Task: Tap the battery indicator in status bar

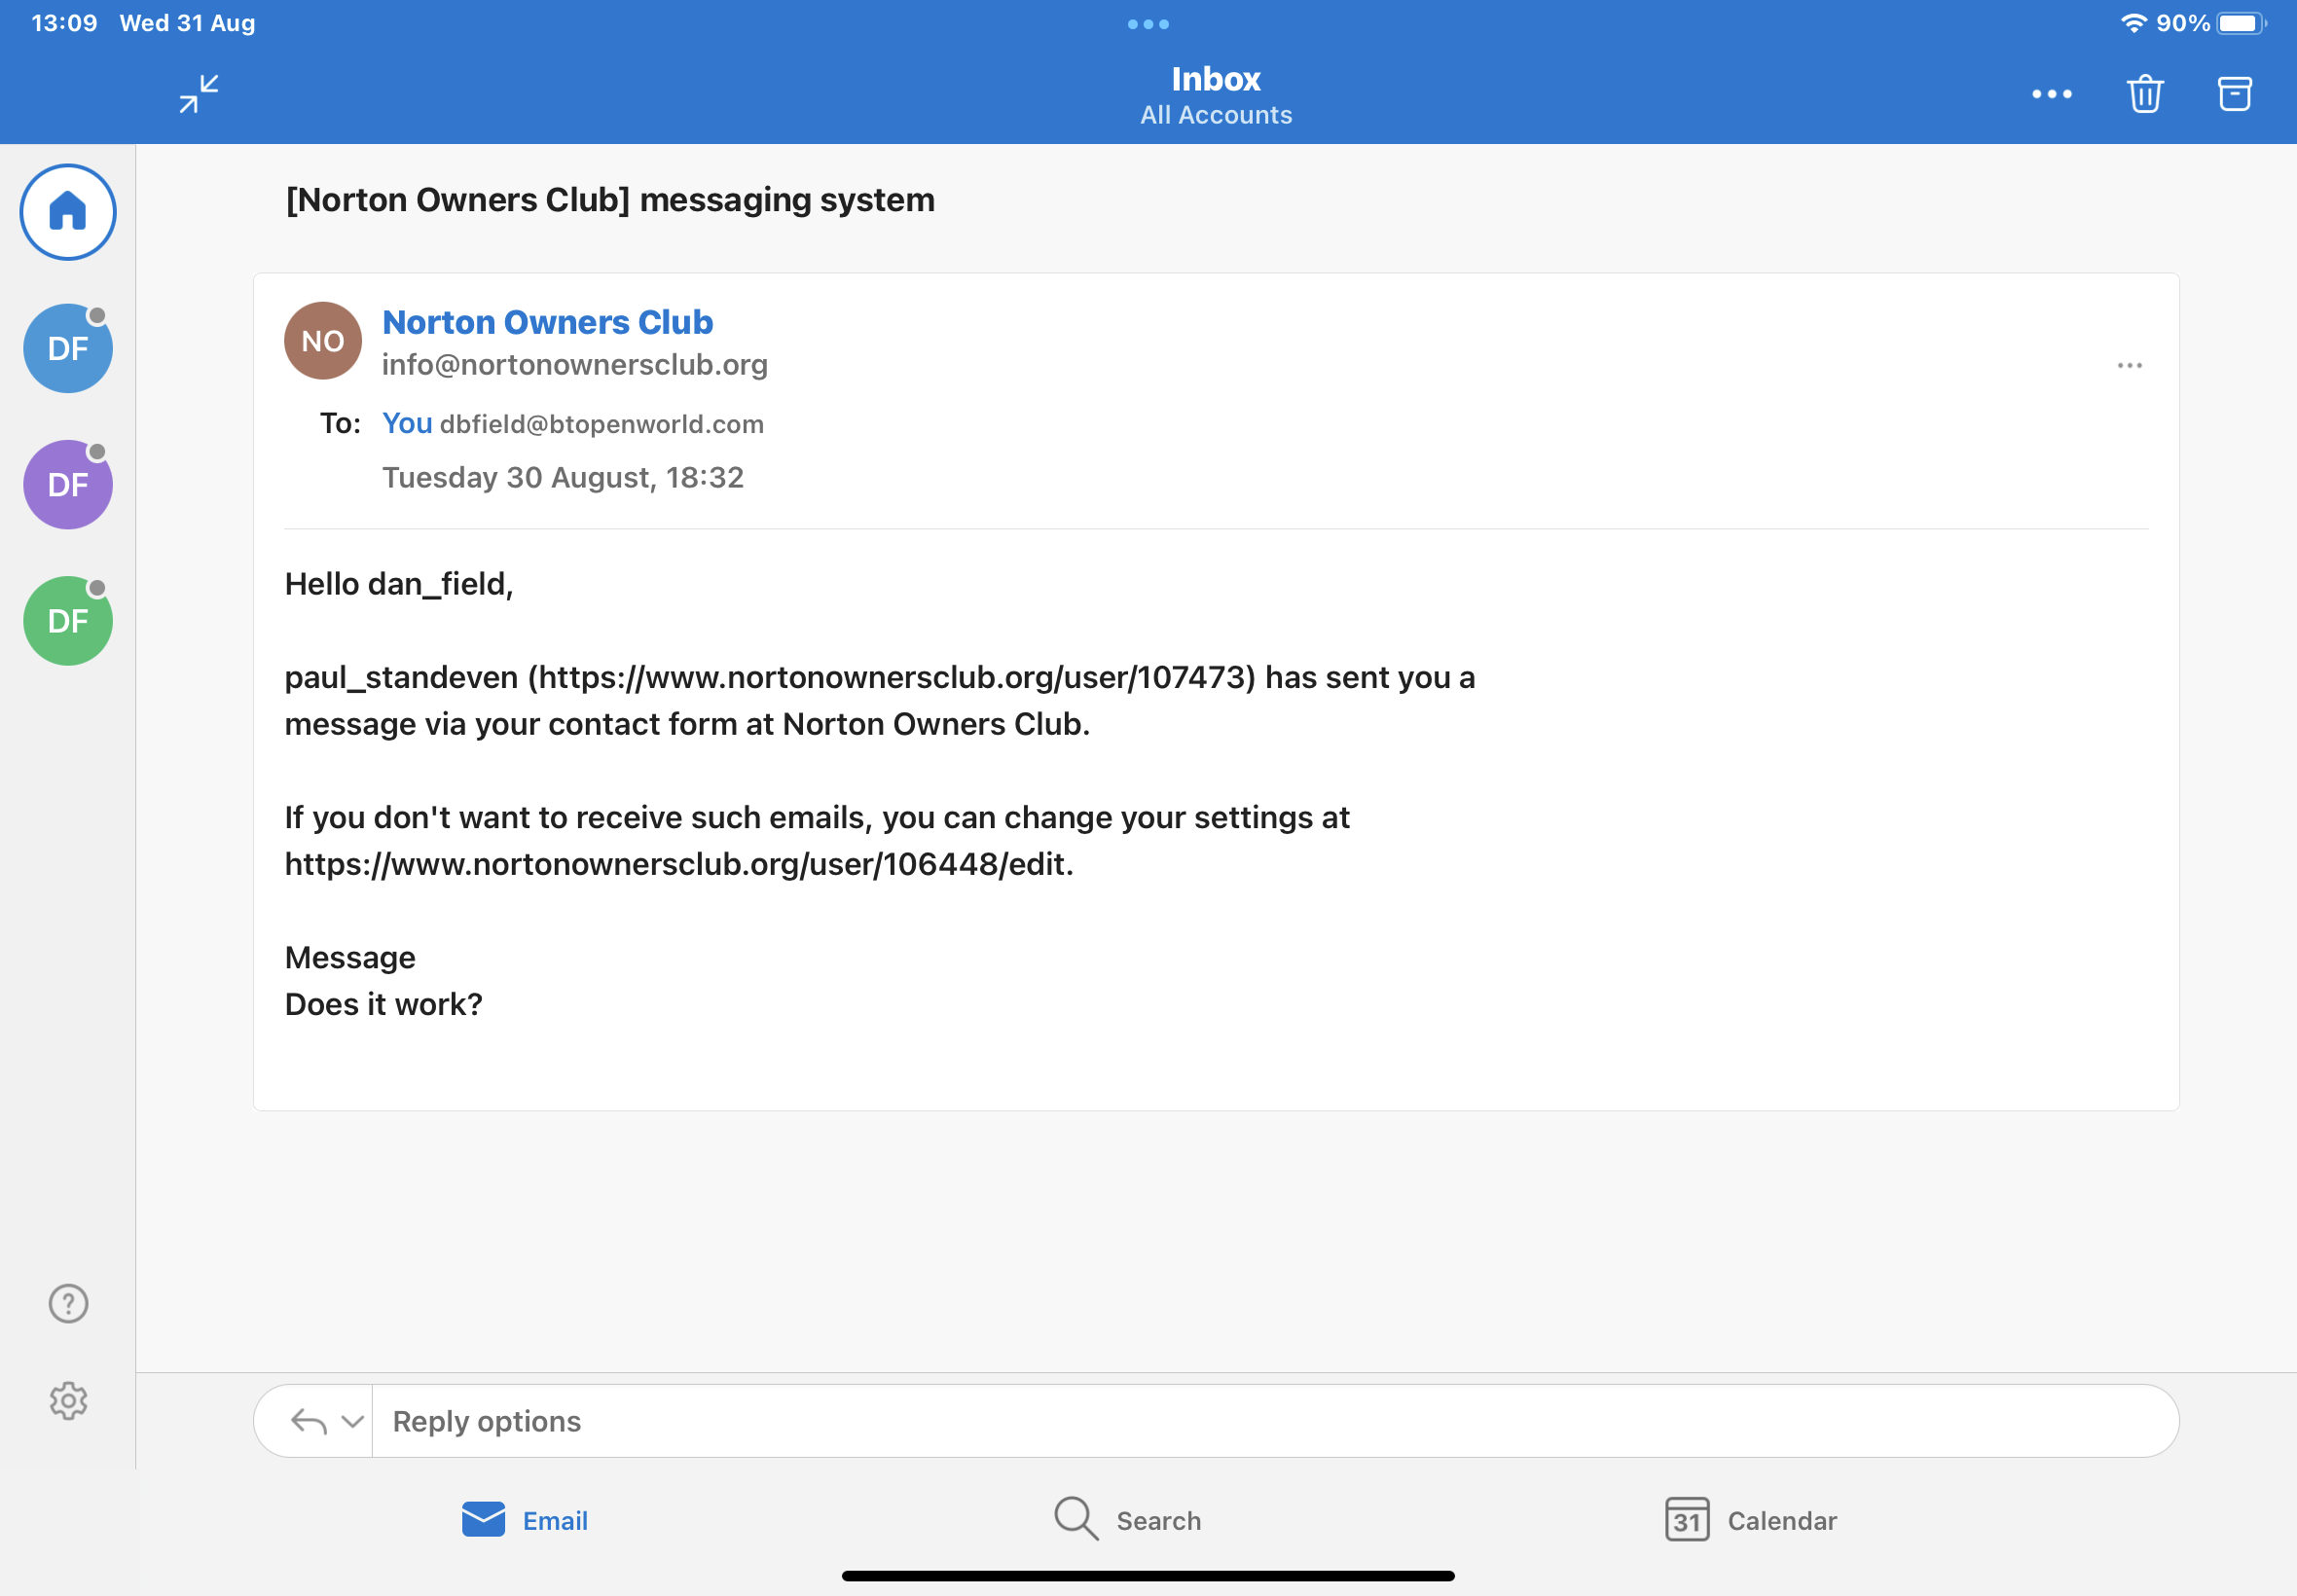Action: 2240,23
